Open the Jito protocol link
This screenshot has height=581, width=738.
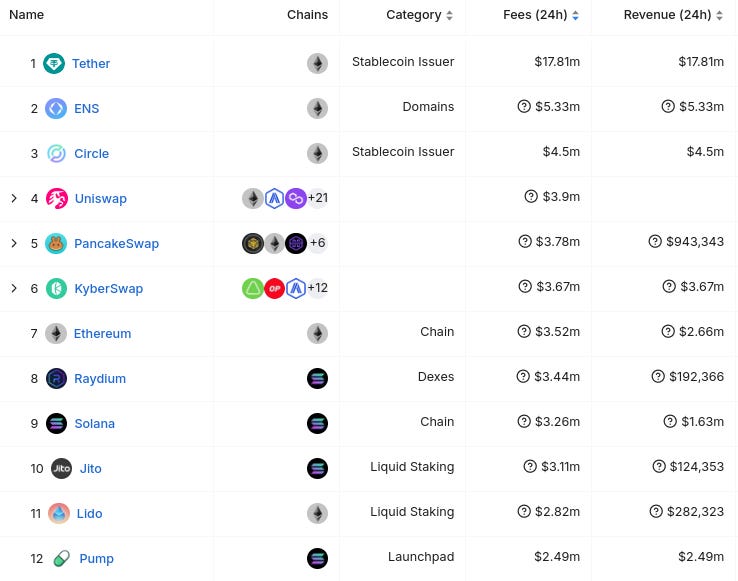pos(90,468)
